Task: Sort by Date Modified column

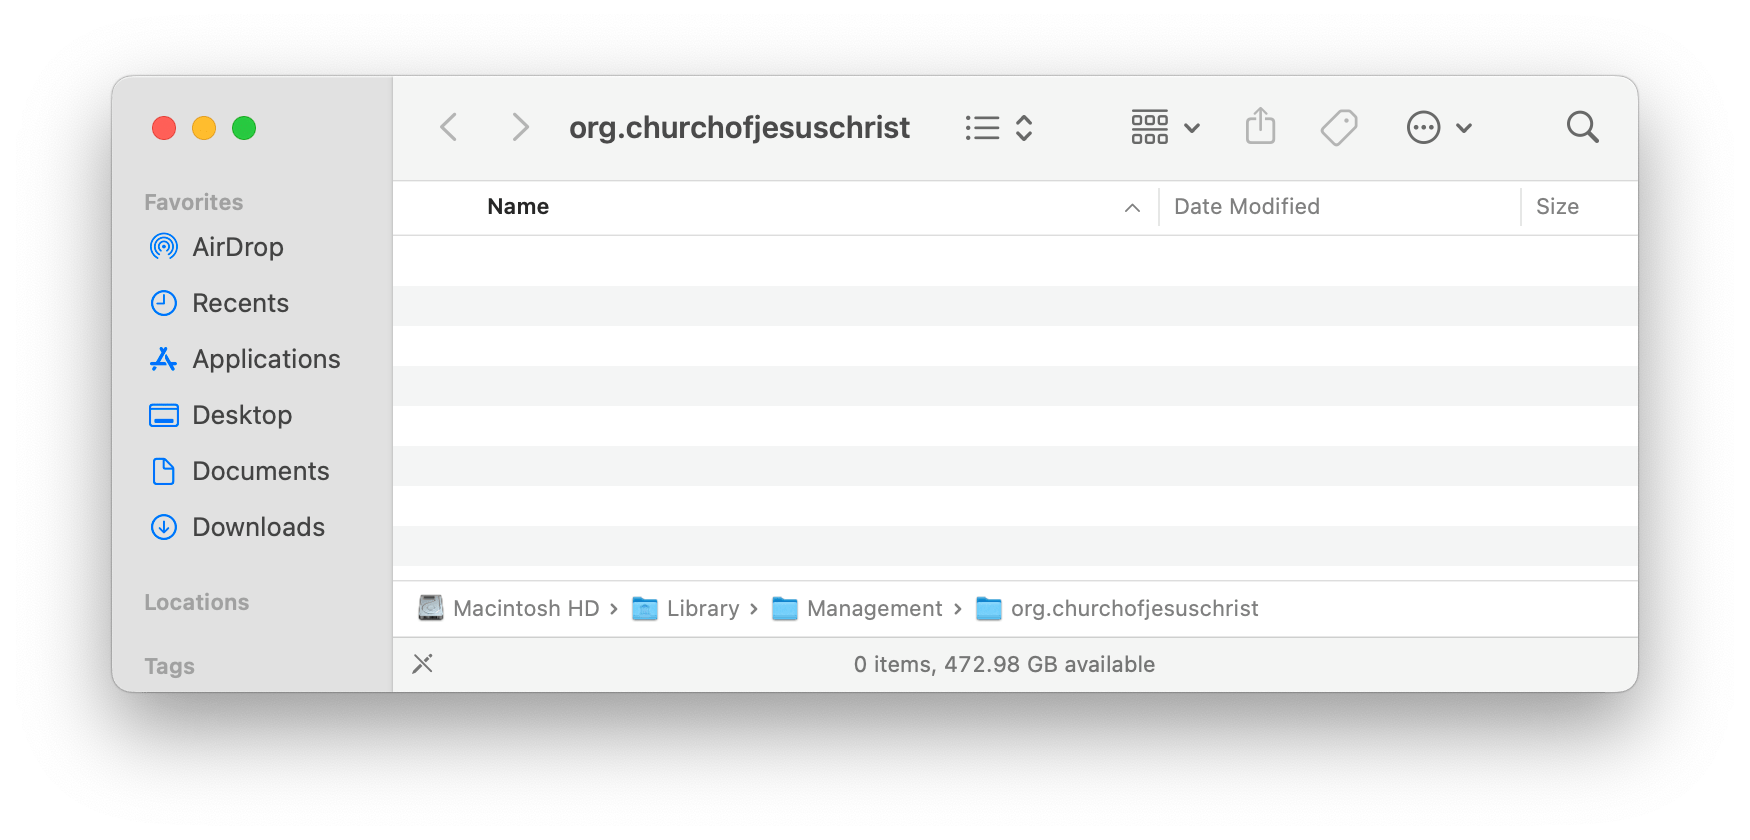Action: click(x=1247, y=207)
